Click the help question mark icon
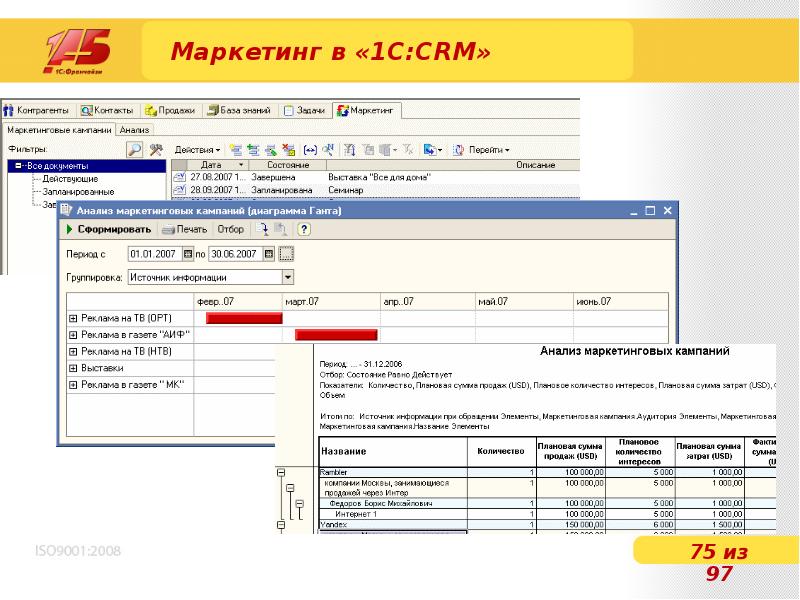The height and width of the screenshot is (600, 800). pos(304,229)
